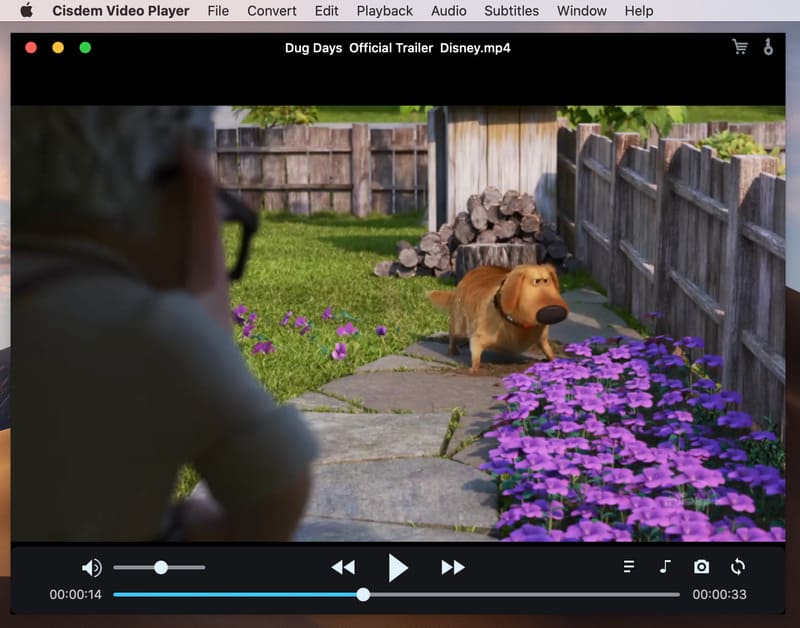Click the elapsed time 00:00:14
Viewport: 800px width, 628px height.
point(76,594)
